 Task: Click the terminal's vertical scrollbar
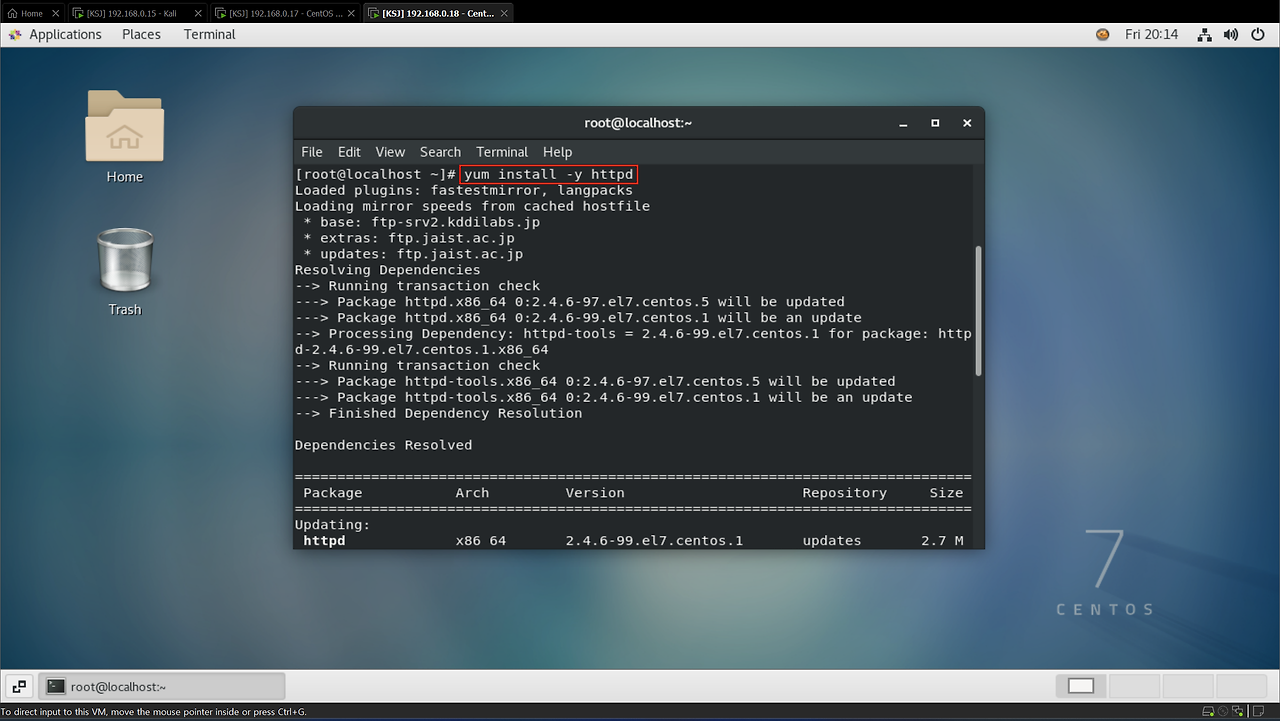[x=978, y=310]
